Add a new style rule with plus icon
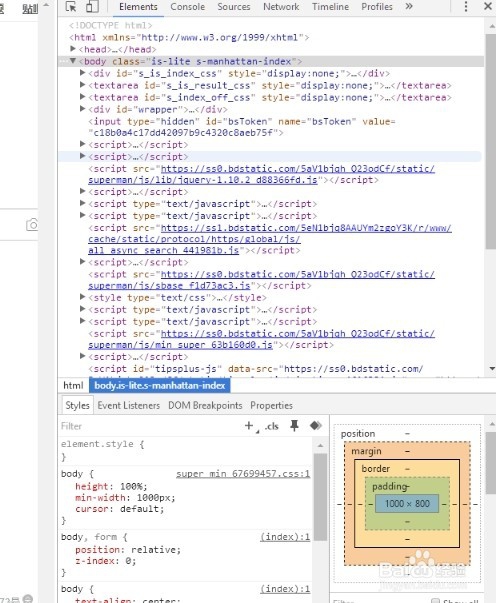This screenshot has height=603, width=496. point(249,426)
